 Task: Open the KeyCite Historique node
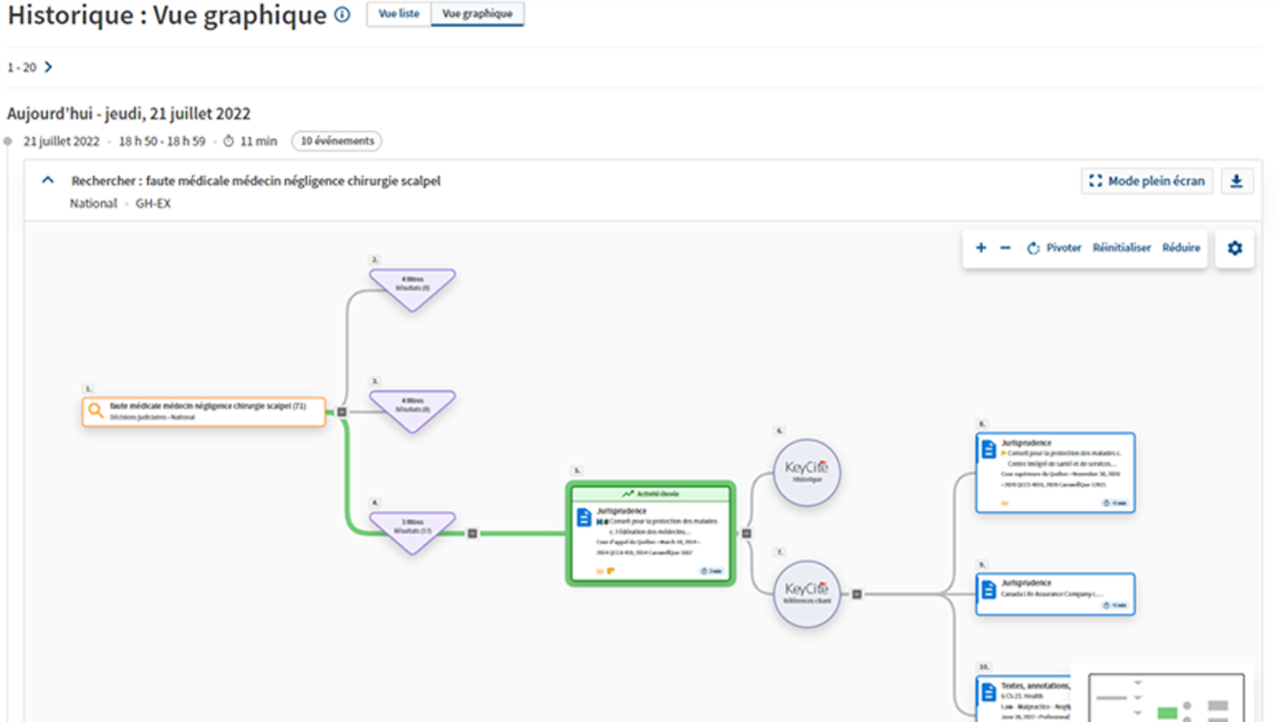pyautogui.click(x=807, y=472)
